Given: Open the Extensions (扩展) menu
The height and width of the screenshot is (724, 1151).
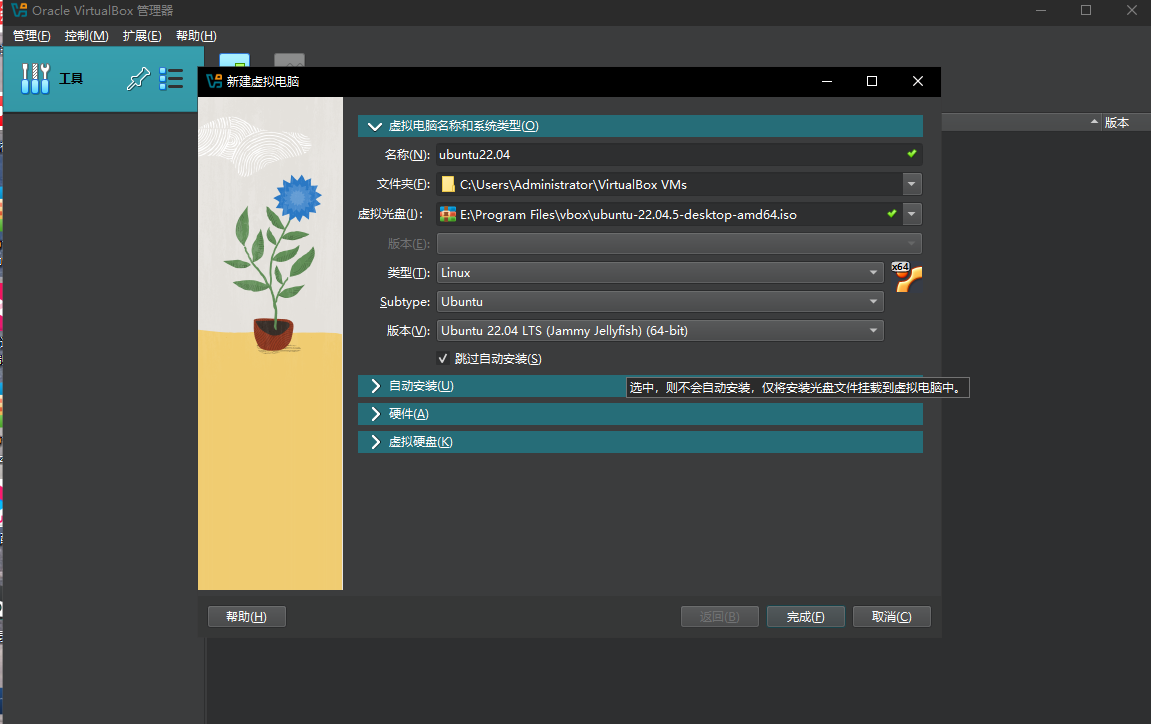Looking at the screenshot, I should coord(142,36).
